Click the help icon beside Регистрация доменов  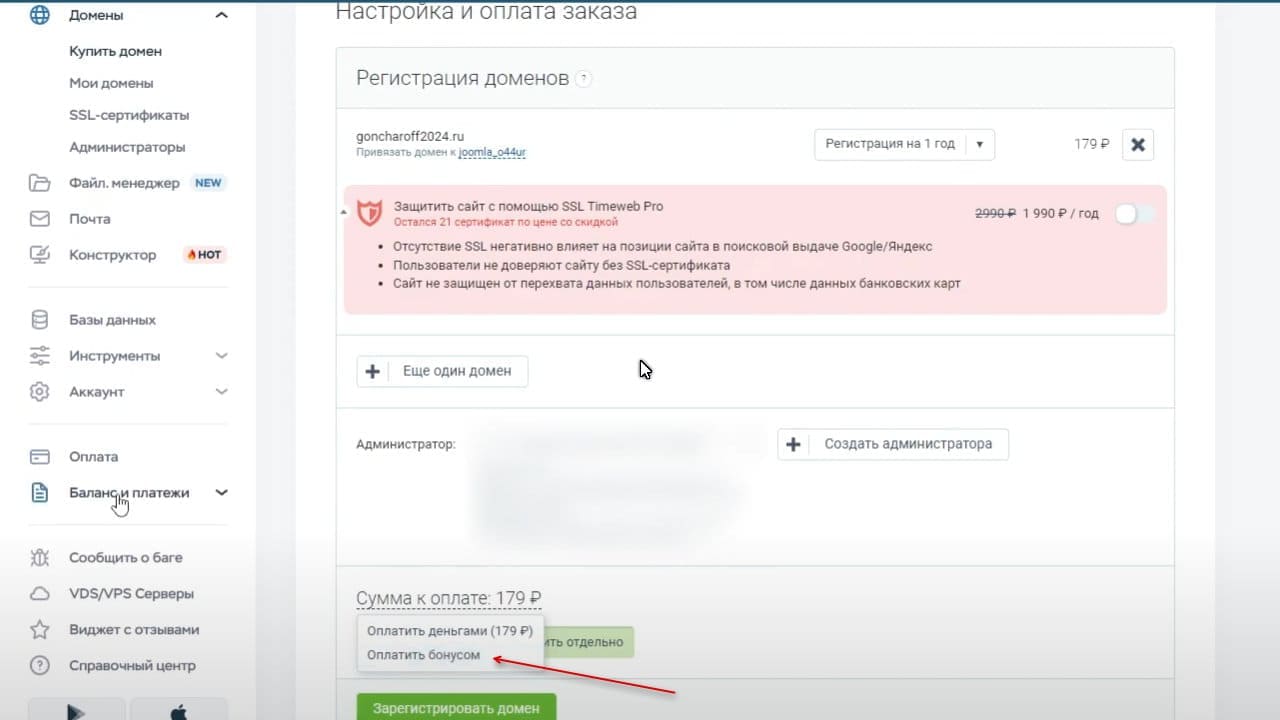click(584, 79)
